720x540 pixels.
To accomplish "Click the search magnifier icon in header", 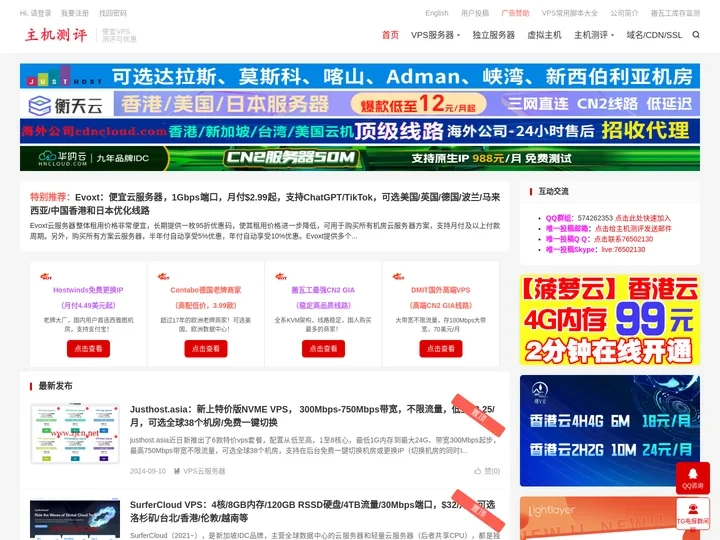I will pyautogui.click(x=696, y=35).
